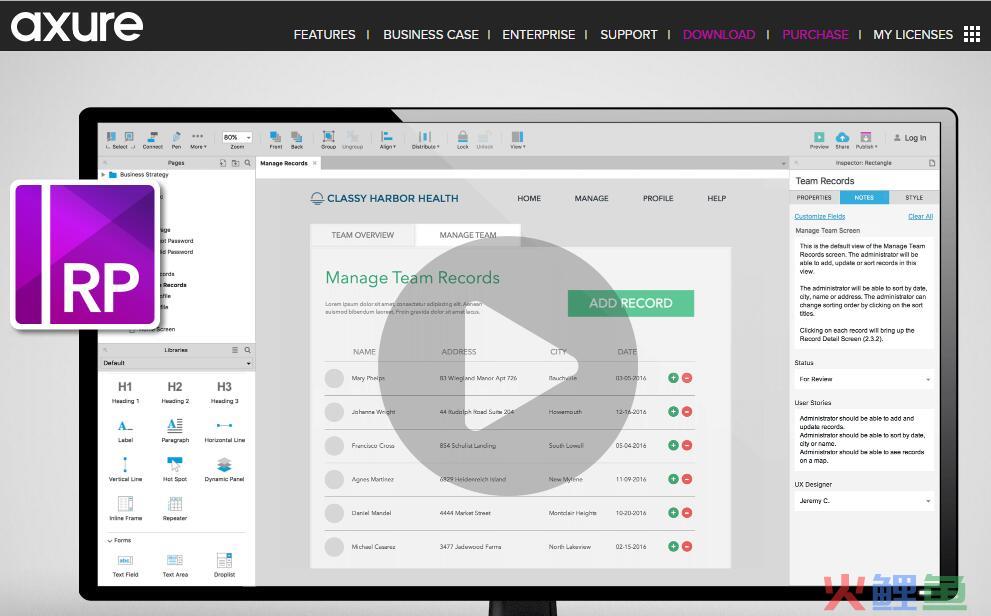Click the Libraries search icon
Image resolution: width=991 pixels, height=616 pixels.
pyautogui.click(x=248, y=350)
